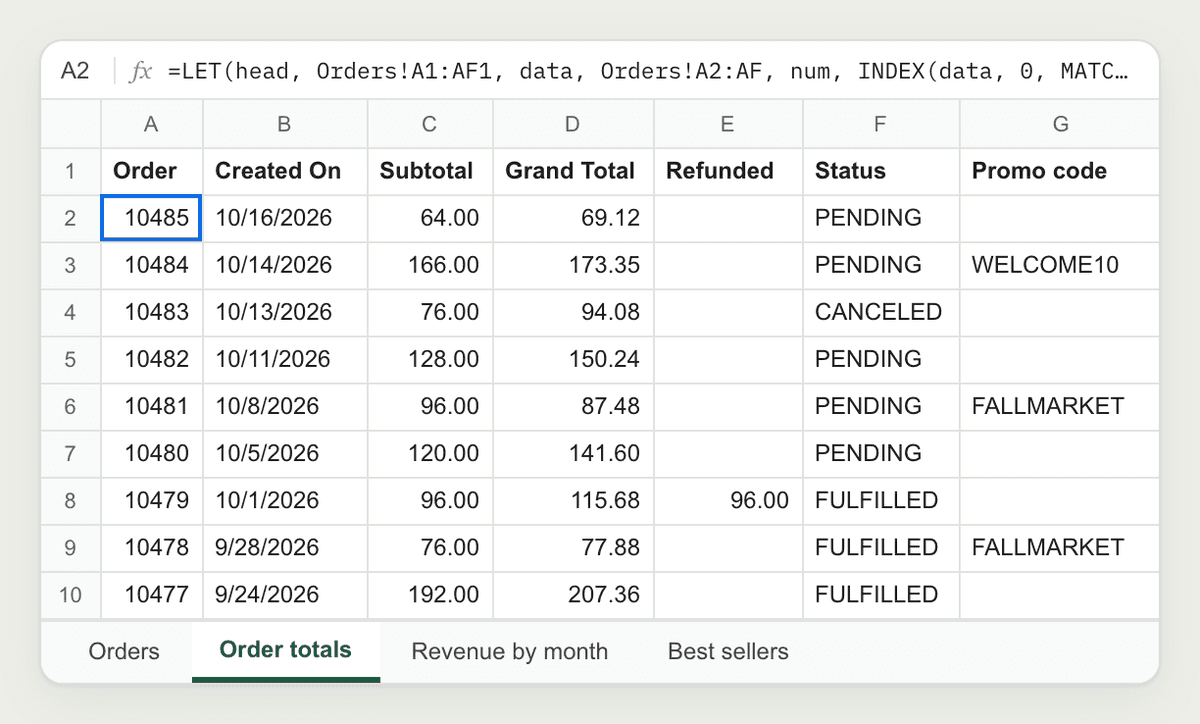Select order cell 10480

pyautogui.click(x=152, y=453)
